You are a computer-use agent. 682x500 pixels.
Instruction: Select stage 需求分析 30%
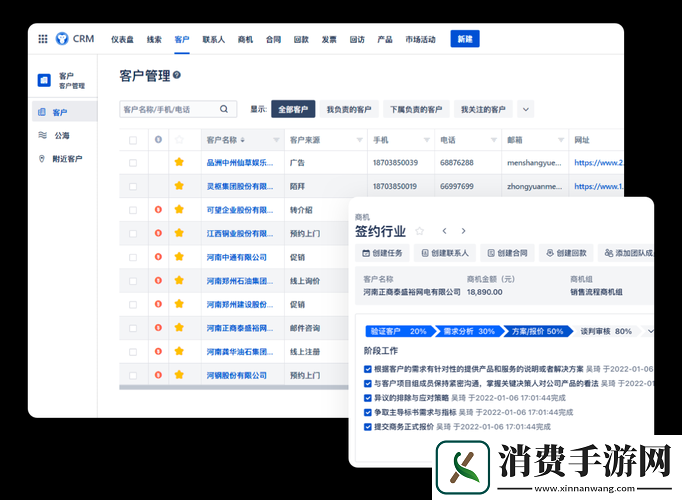(x=469, y=331)
